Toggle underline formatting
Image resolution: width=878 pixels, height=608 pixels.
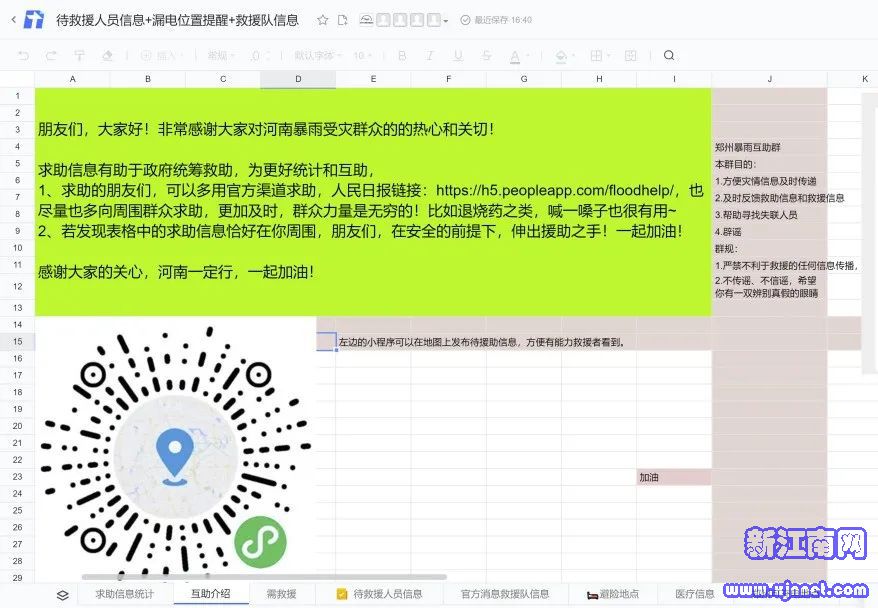[458, 56]
